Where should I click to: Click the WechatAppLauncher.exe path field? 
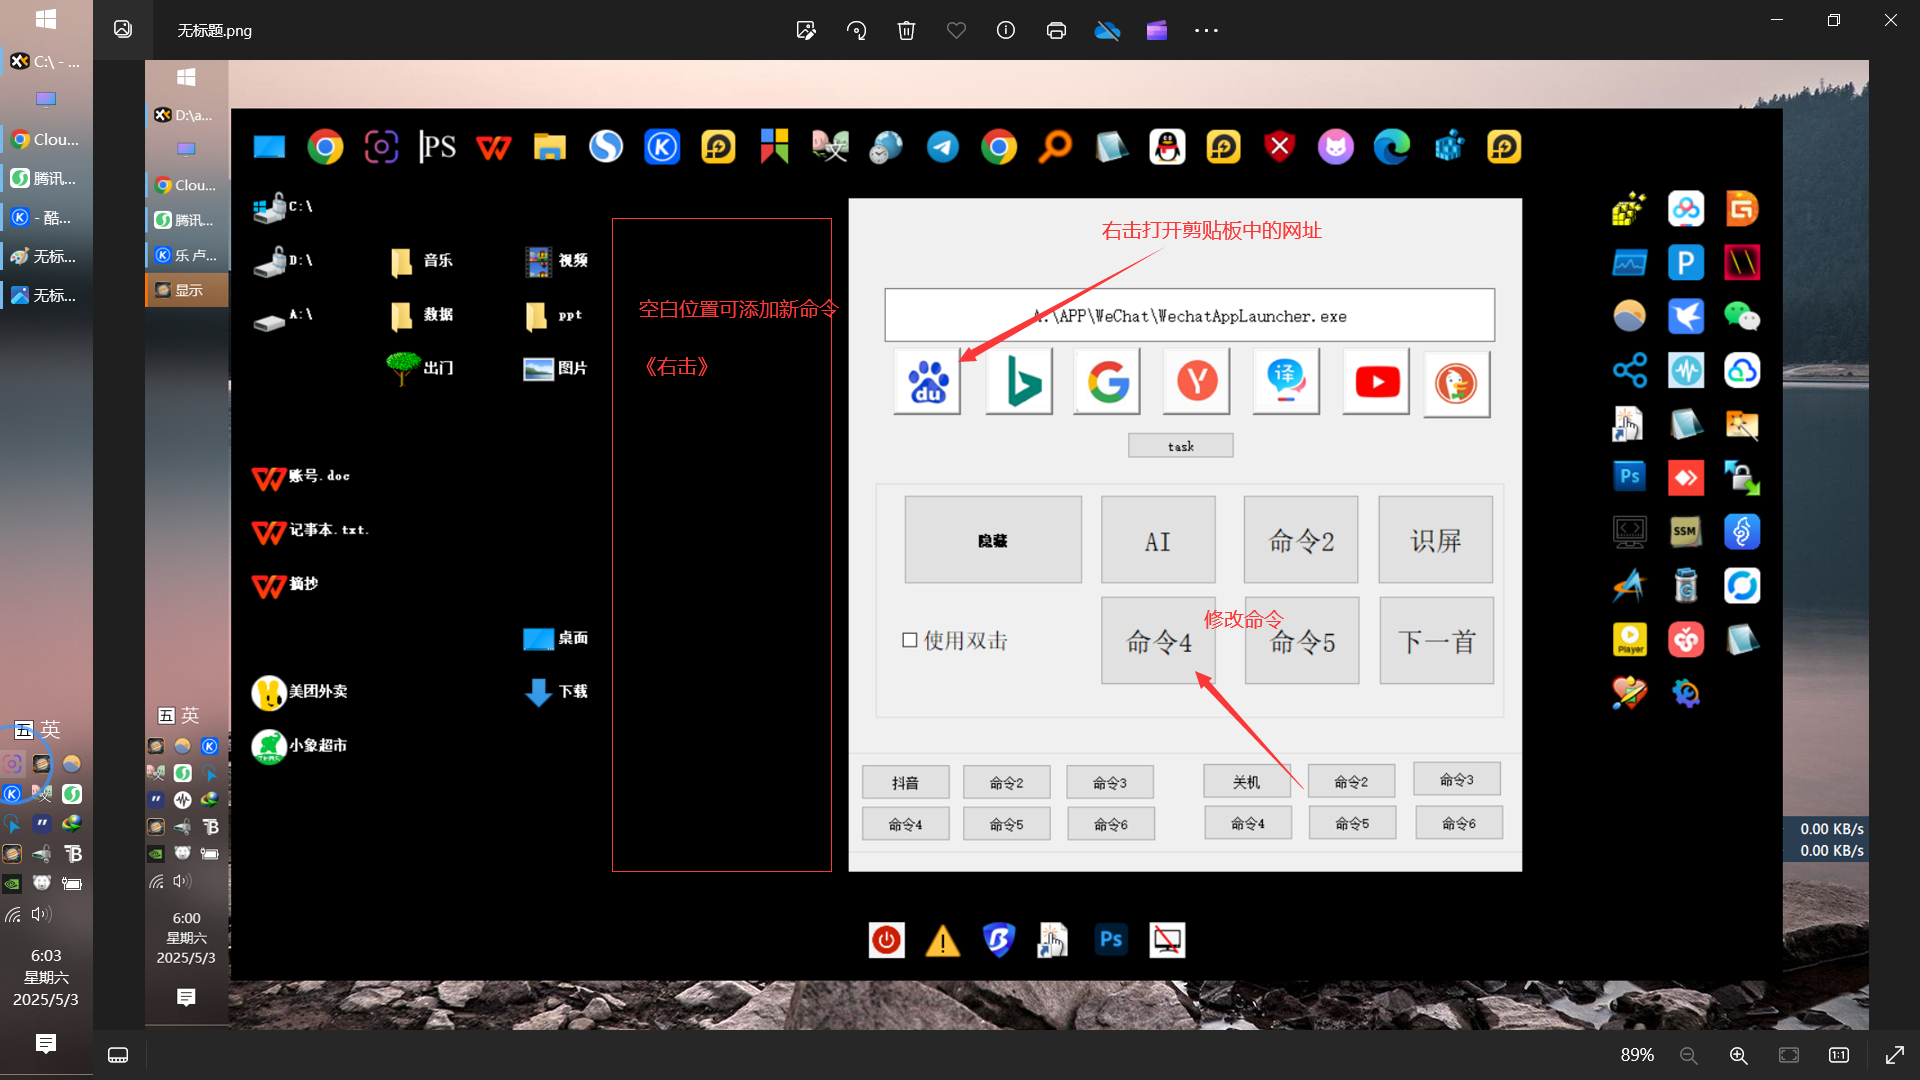(x=1189, y=315)
